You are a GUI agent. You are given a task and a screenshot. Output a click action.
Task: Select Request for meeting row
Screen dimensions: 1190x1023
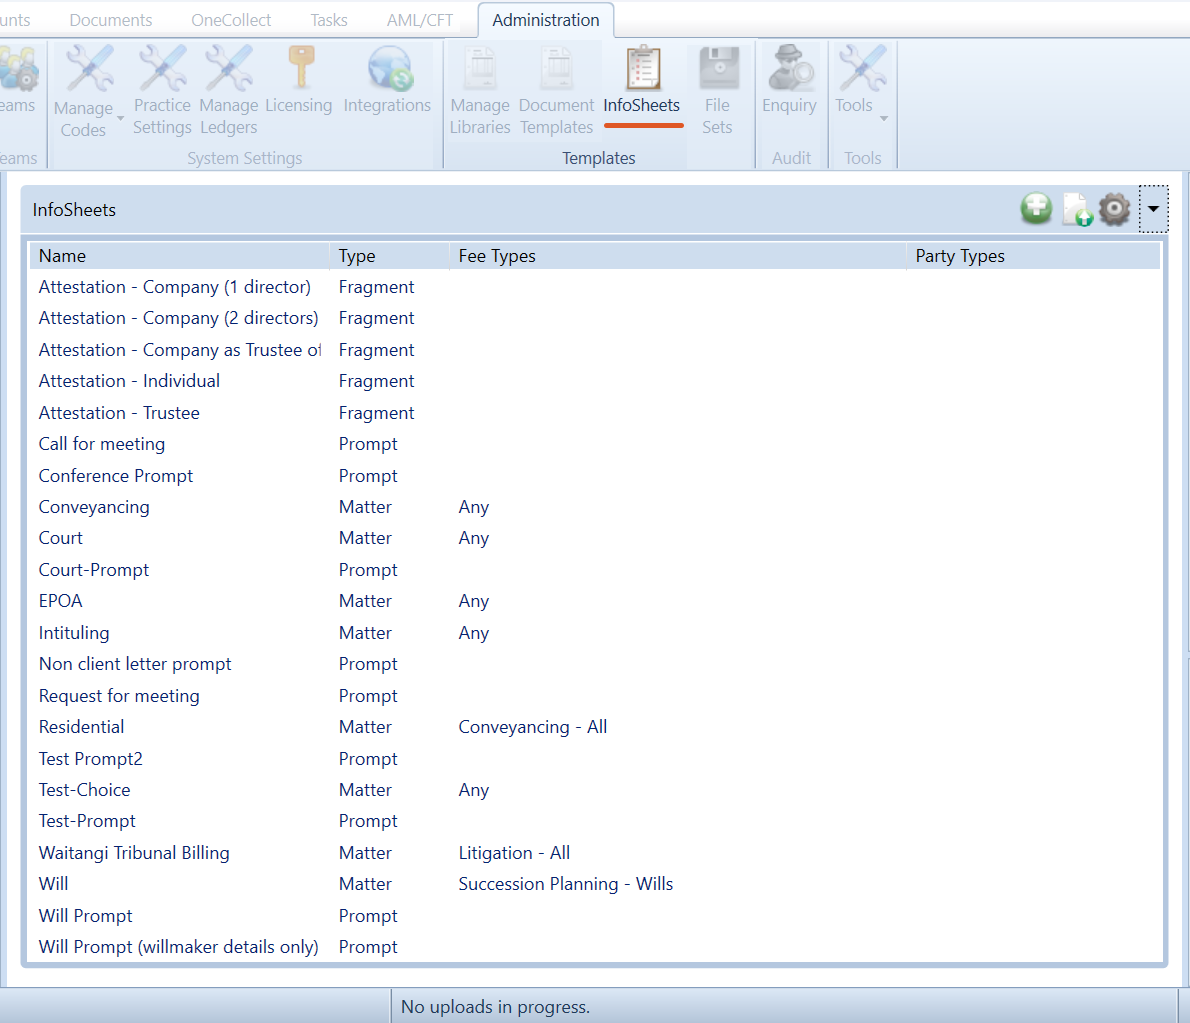[x=595, y=696]
